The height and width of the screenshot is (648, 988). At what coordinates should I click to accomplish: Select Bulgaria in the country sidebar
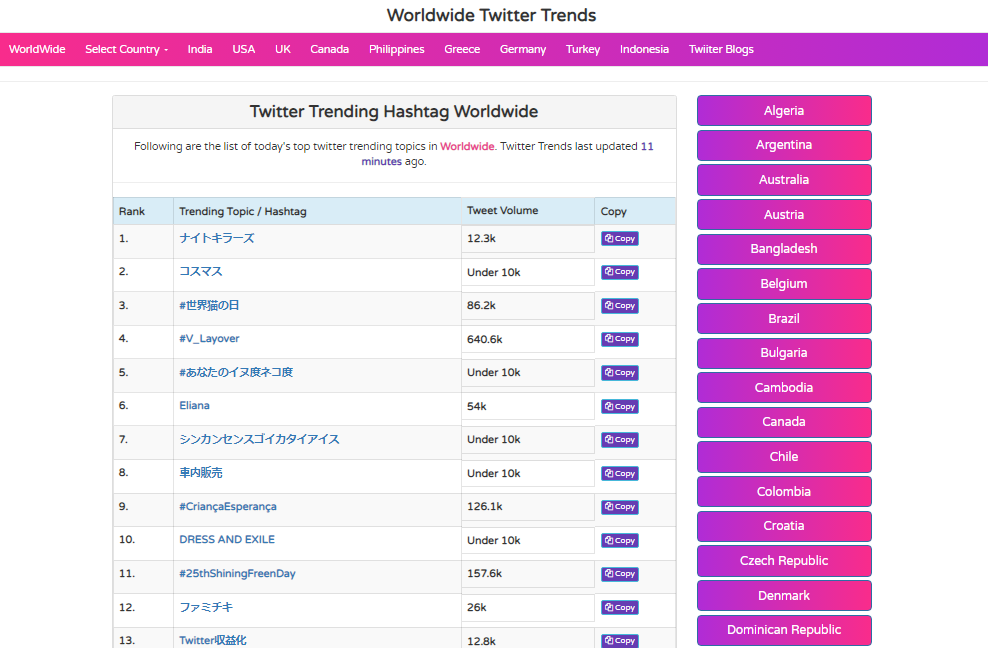(784, 353)
